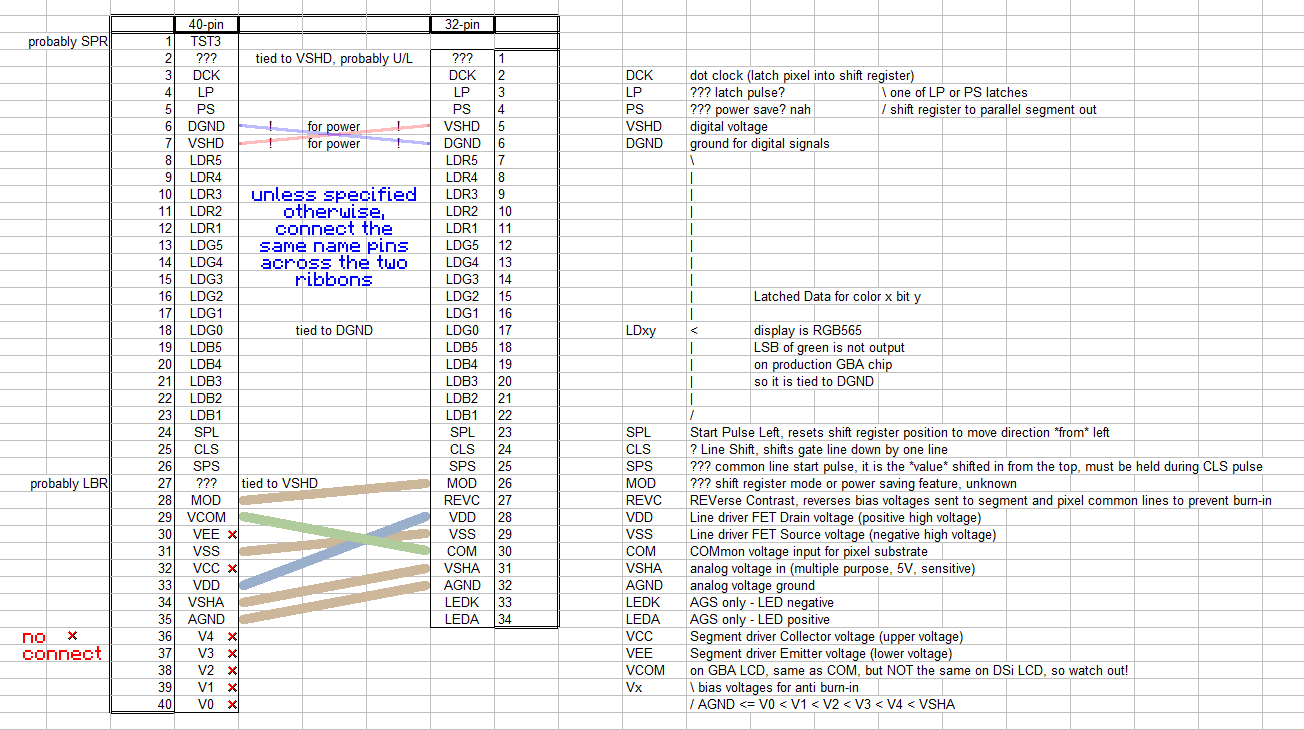Image resolution: width=1304 pixels, height=730 pixels.
Task: Click the 'probably LBR' annotation cell
Action: click(68, 483)
